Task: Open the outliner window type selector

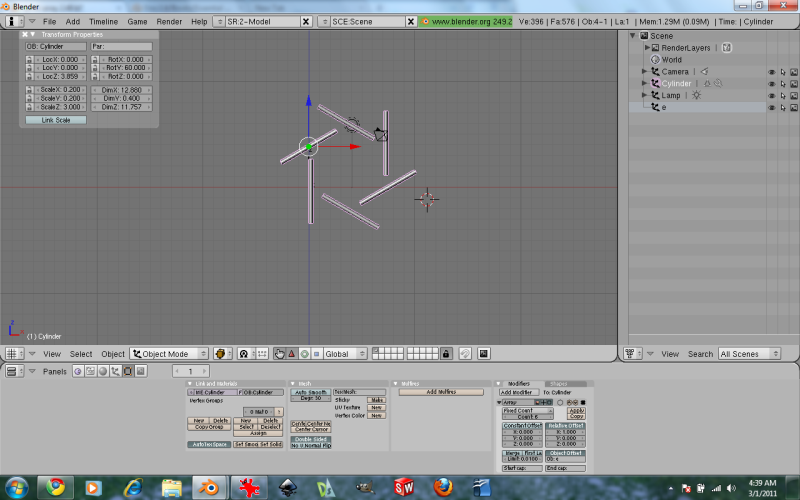Action: tap(633, 354)
